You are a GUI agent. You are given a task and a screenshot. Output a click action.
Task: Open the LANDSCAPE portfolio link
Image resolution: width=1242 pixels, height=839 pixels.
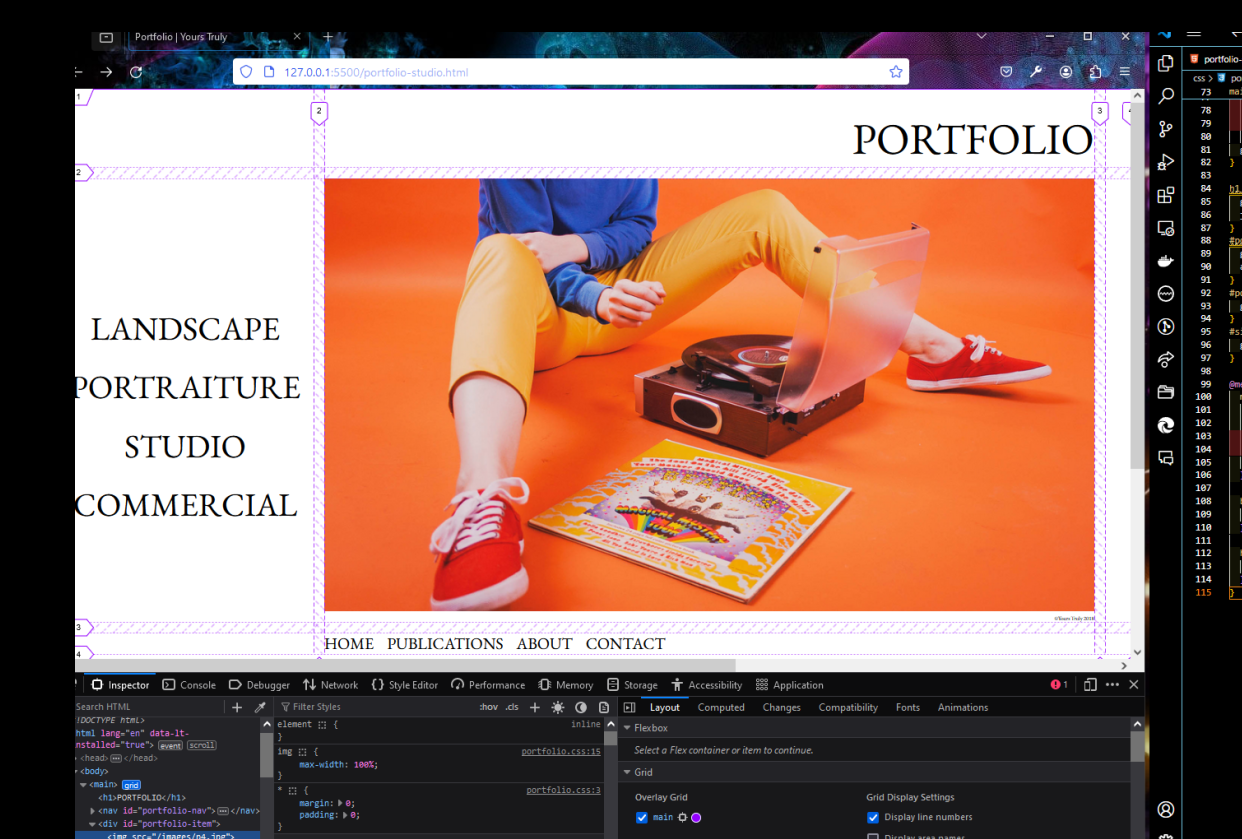point(185,329)
